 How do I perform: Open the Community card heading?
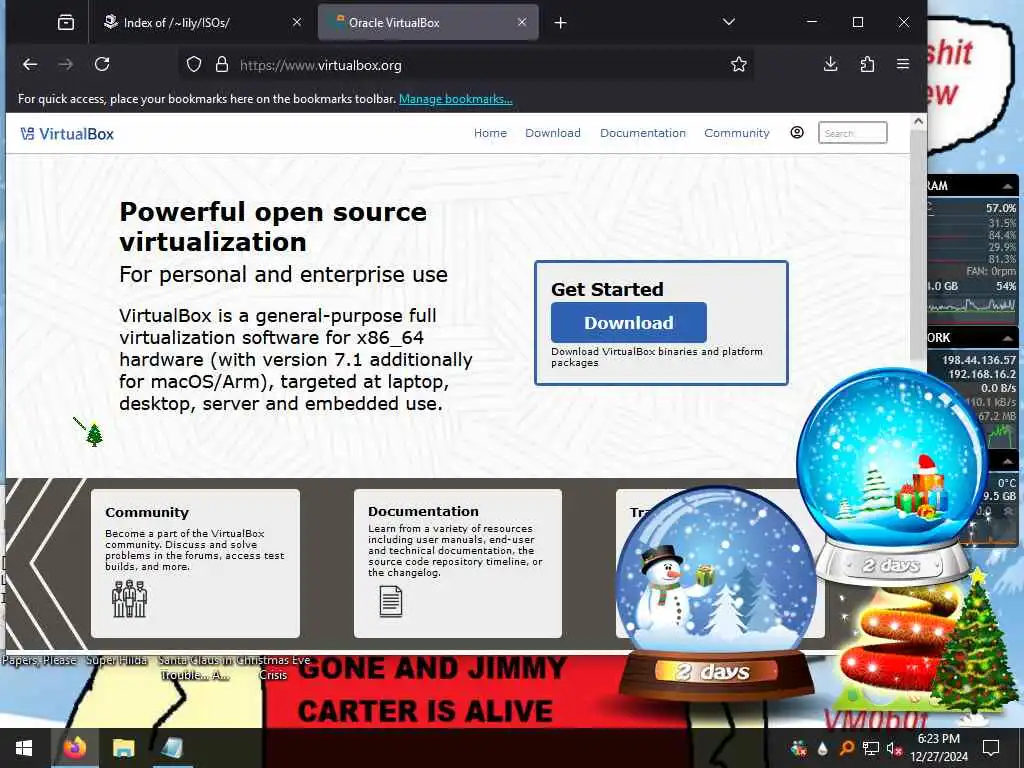tap(147, 513)
